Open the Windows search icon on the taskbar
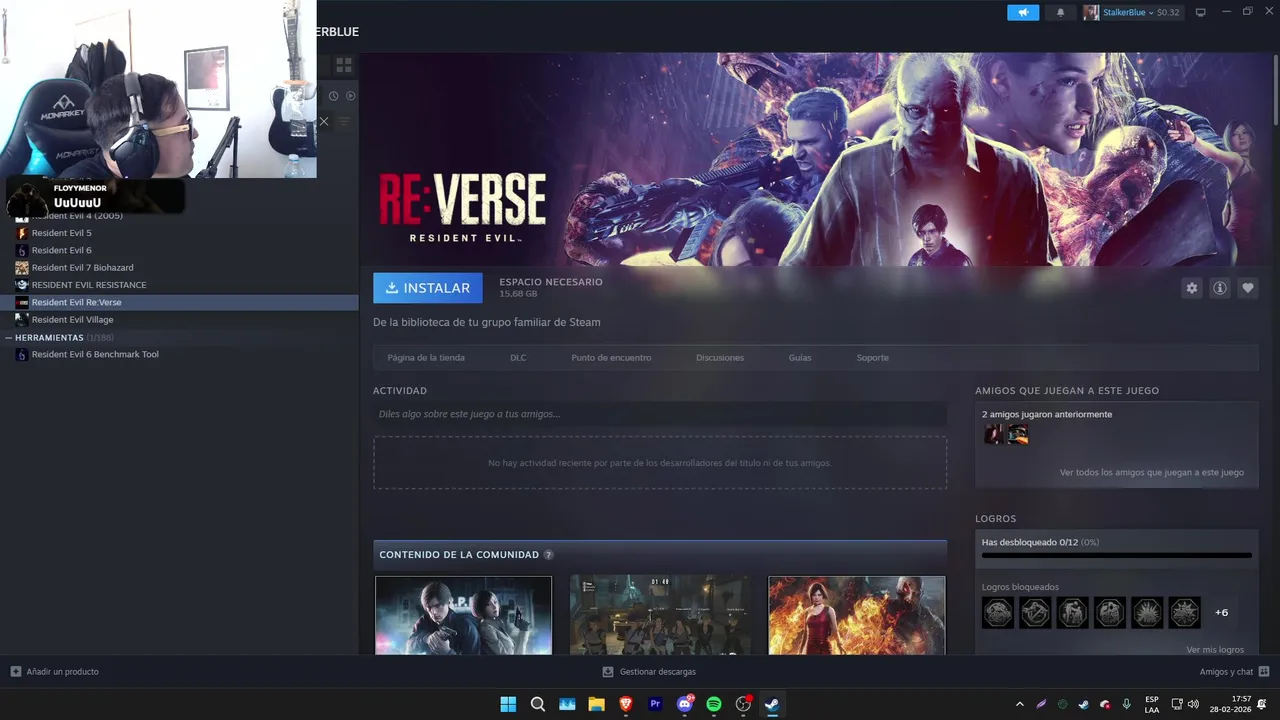 [x=537, y=704]
